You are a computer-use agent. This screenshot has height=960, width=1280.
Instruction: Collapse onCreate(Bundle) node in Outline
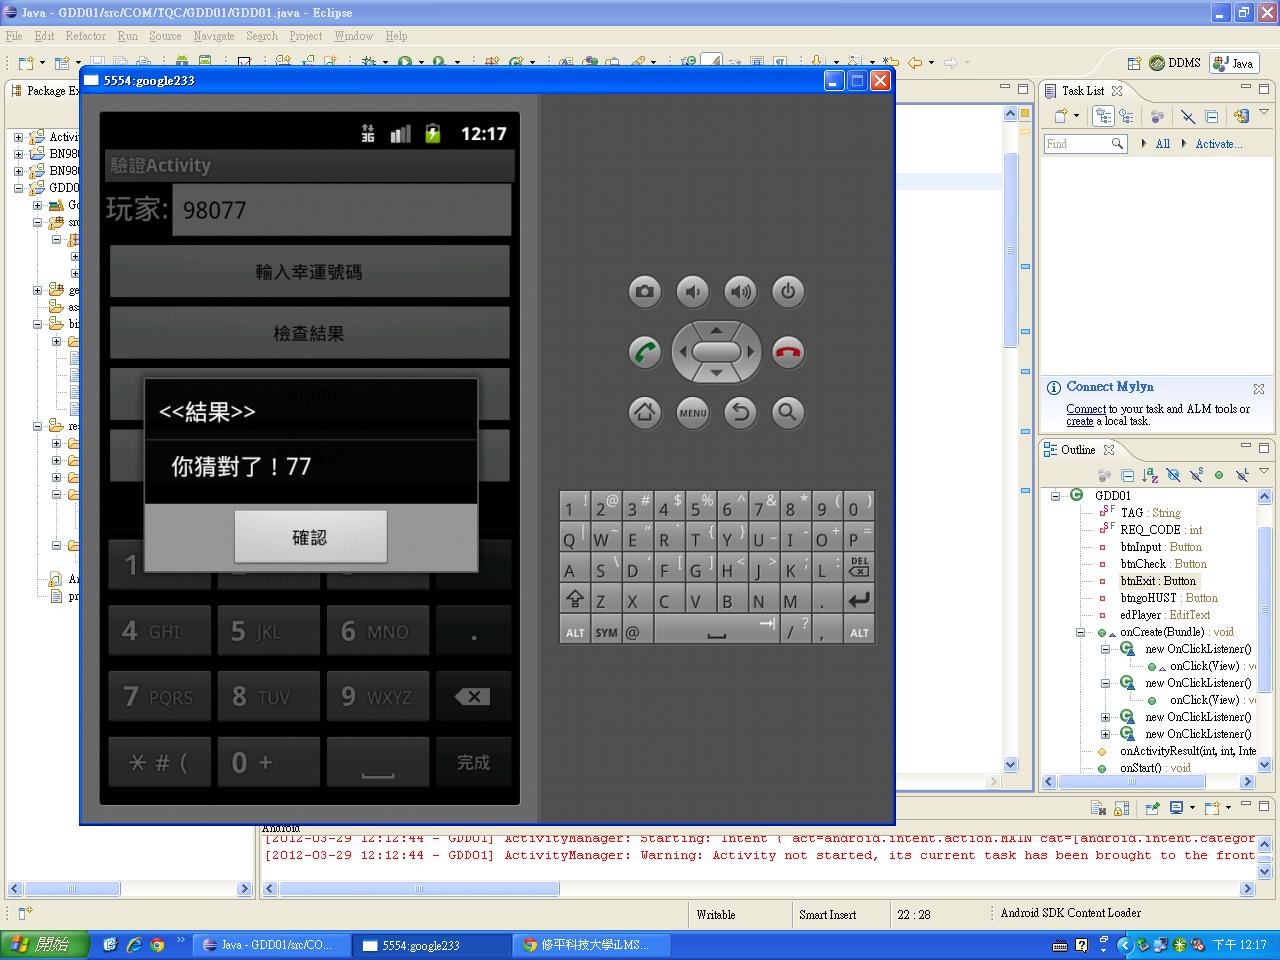point(1080,632)
